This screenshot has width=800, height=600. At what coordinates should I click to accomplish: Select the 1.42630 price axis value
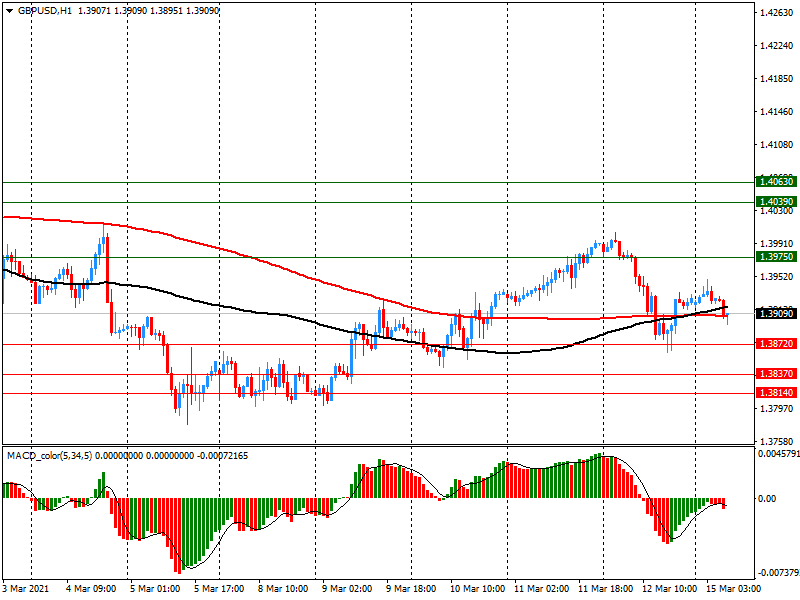click(777, 13)
